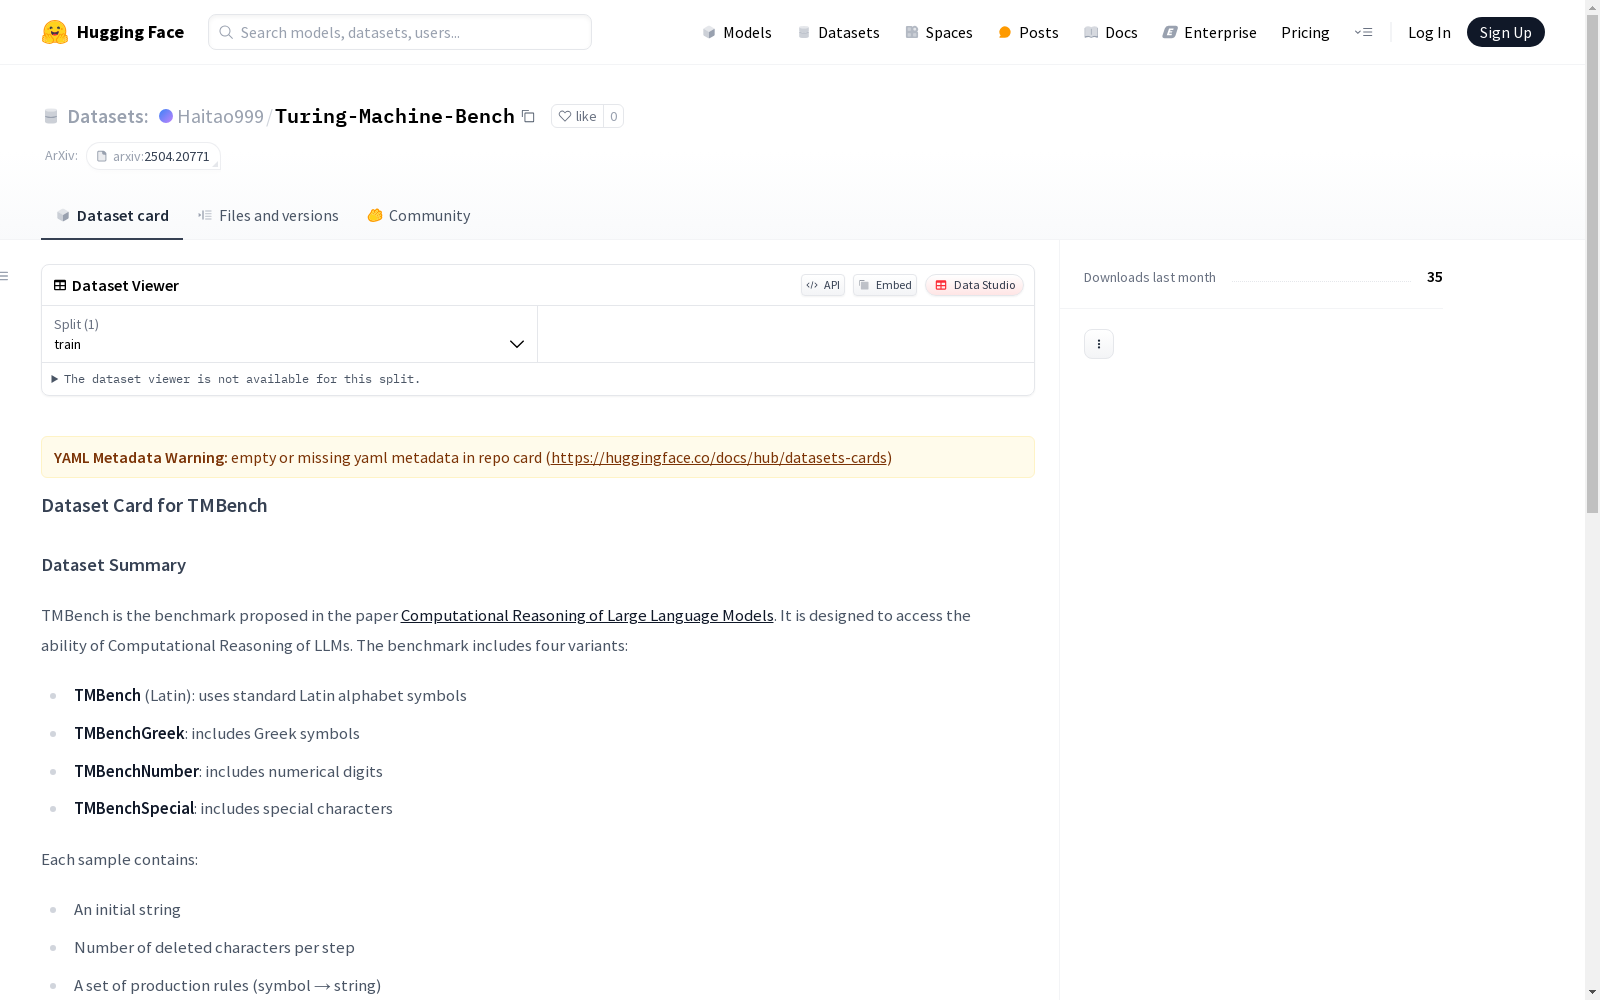Click the like count number 0
The image size is (1600, 1000).
coord(614,116)
